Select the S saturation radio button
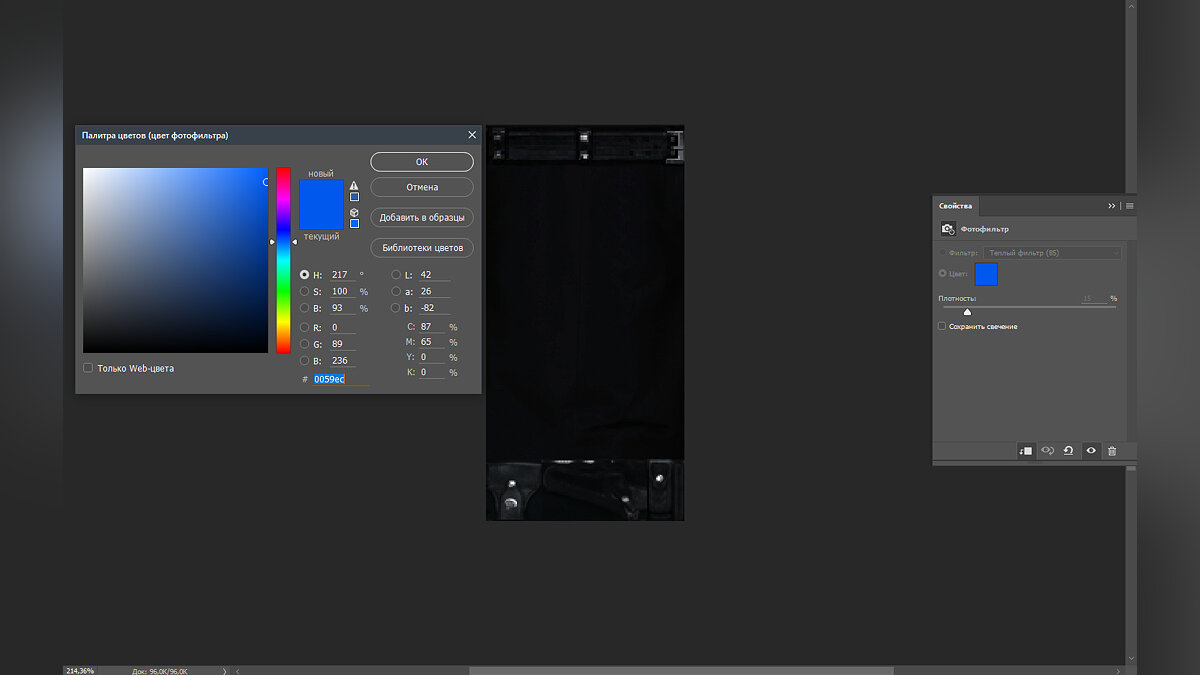The image size is (1200, 675). point(305,292)
